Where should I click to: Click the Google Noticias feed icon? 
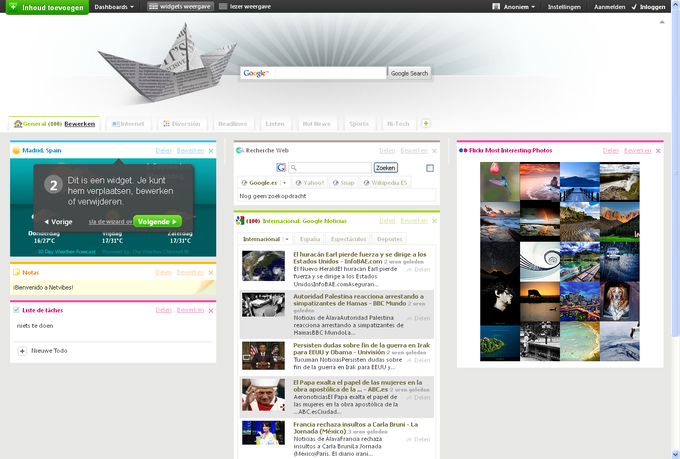240,221
